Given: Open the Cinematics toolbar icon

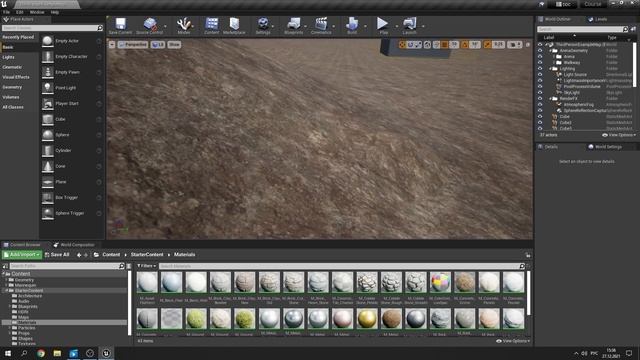Looking at the screenshot, I should tap(321, 26).
